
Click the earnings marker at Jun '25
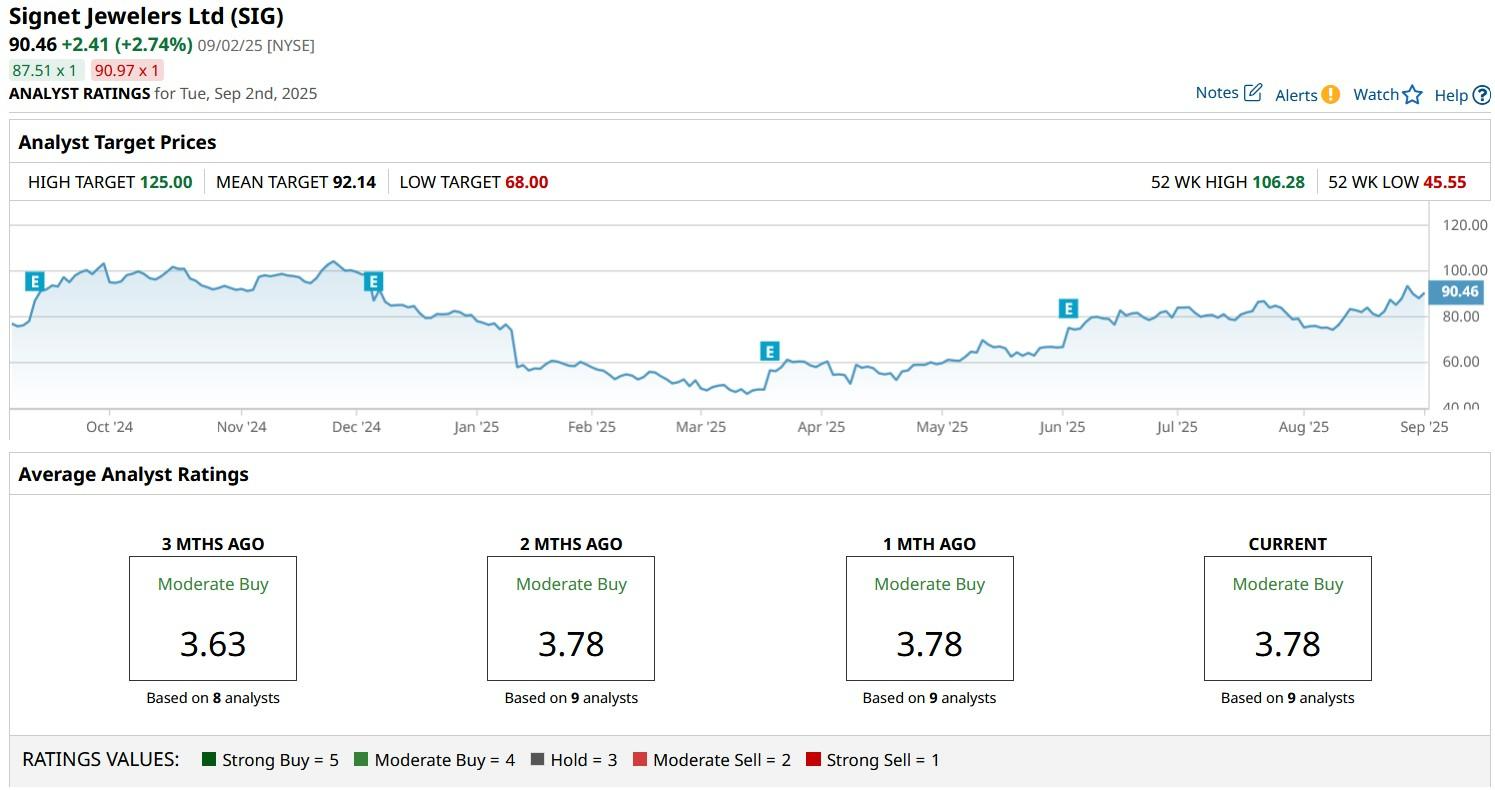coord(1068,308)
